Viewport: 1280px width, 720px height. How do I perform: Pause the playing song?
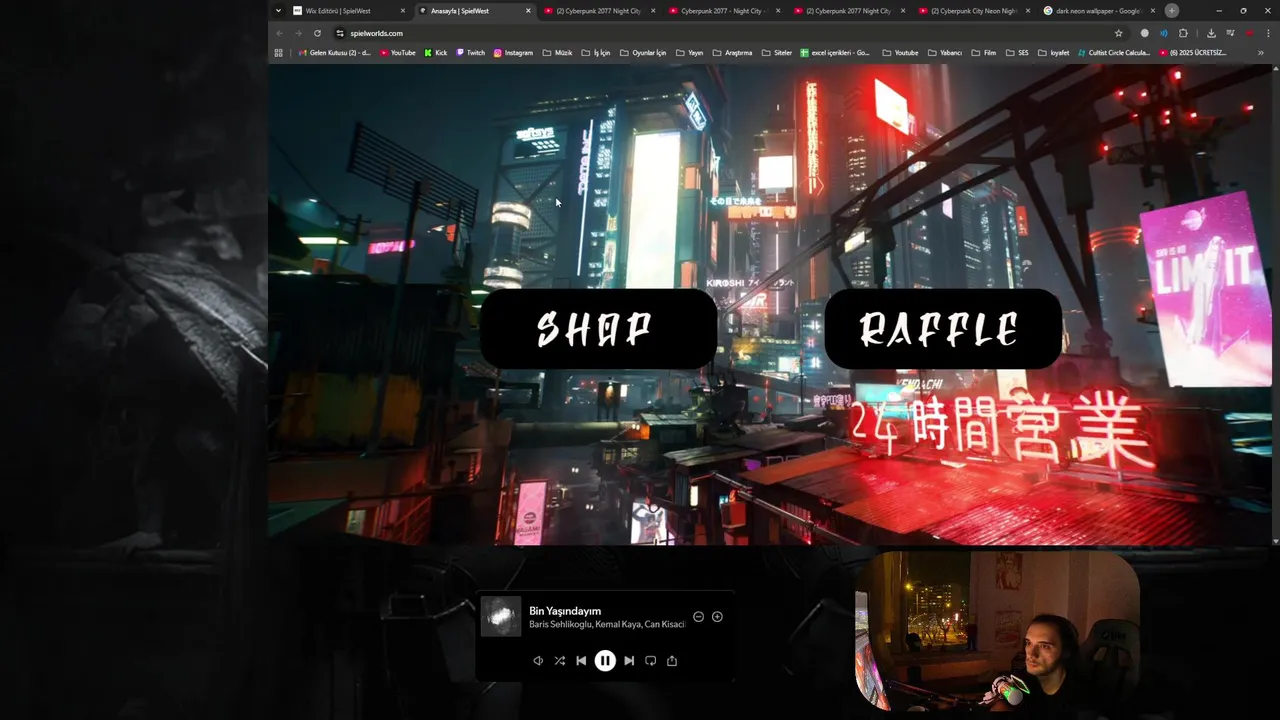[605, 660]
